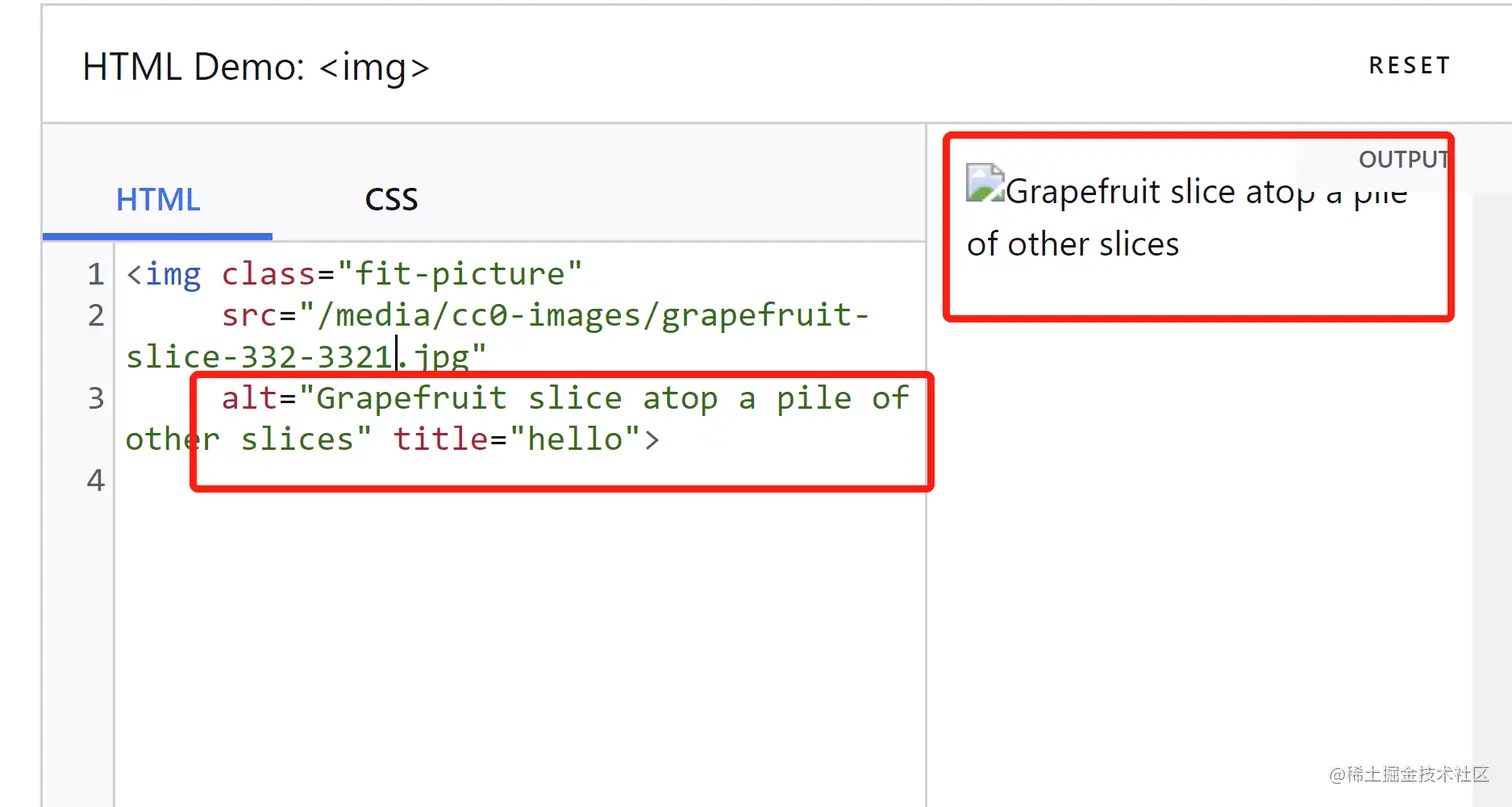Open the CSS tab
The height and width of the screenshot is (807, 1512).
pos(391,199)
